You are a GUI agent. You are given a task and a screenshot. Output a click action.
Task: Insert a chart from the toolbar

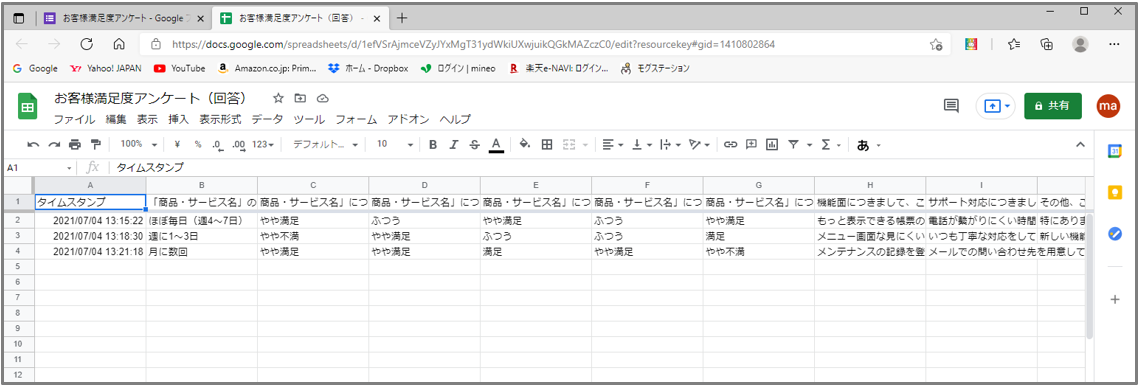coord(772,145)
